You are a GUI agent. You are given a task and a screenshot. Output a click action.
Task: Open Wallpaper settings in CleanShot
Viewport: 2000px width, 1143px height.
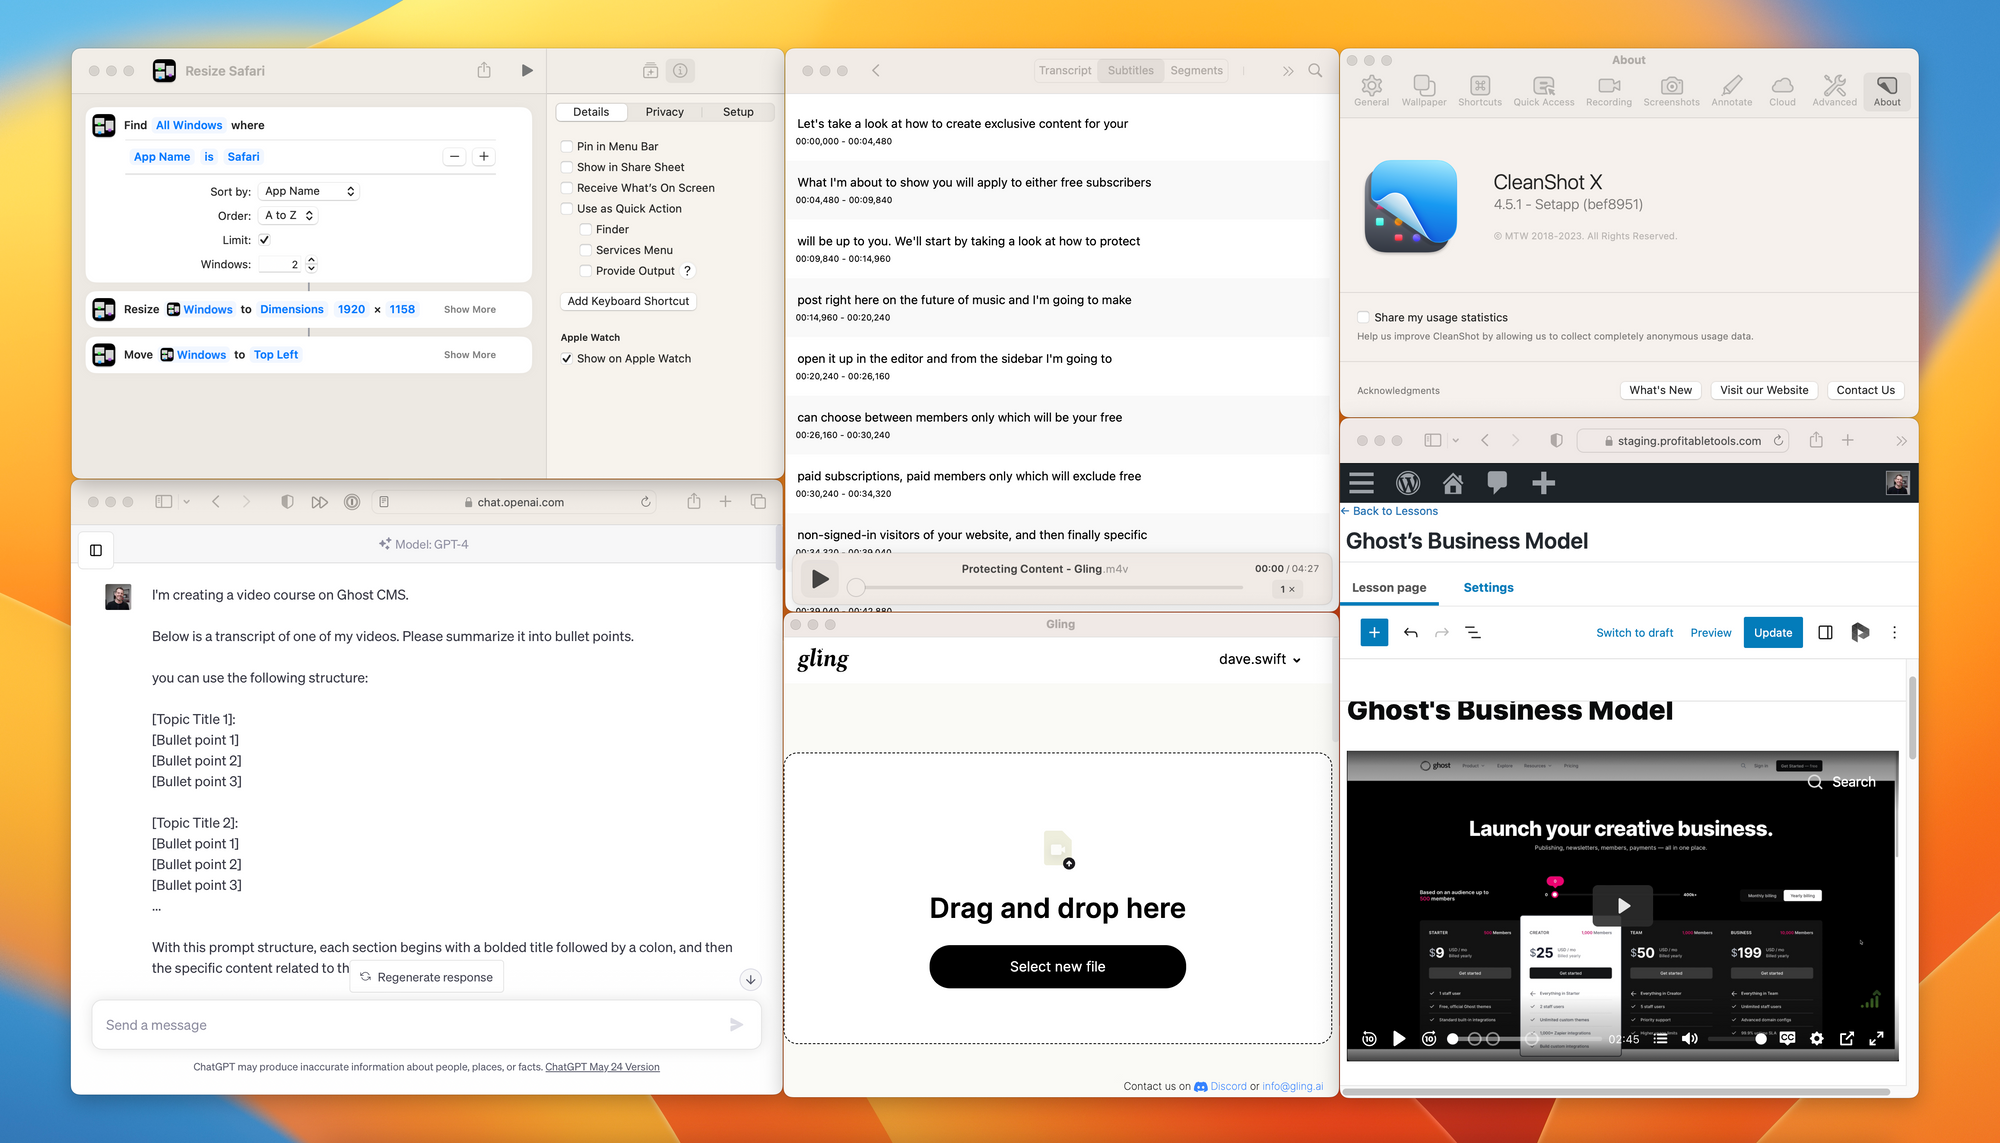1424,91
